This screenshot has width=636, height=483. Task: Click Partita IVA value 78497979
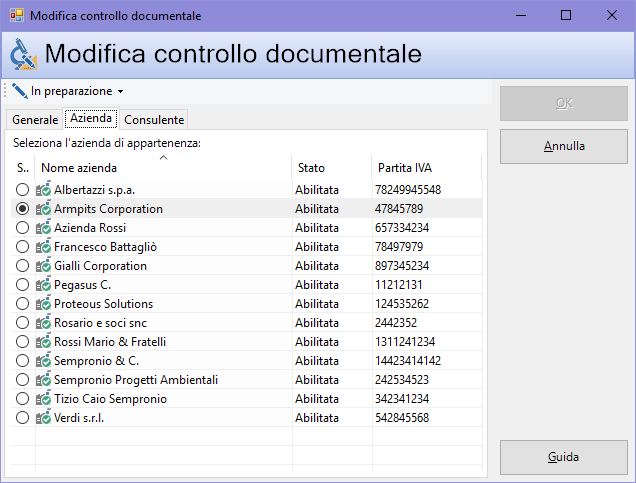(x=399, y=247)
